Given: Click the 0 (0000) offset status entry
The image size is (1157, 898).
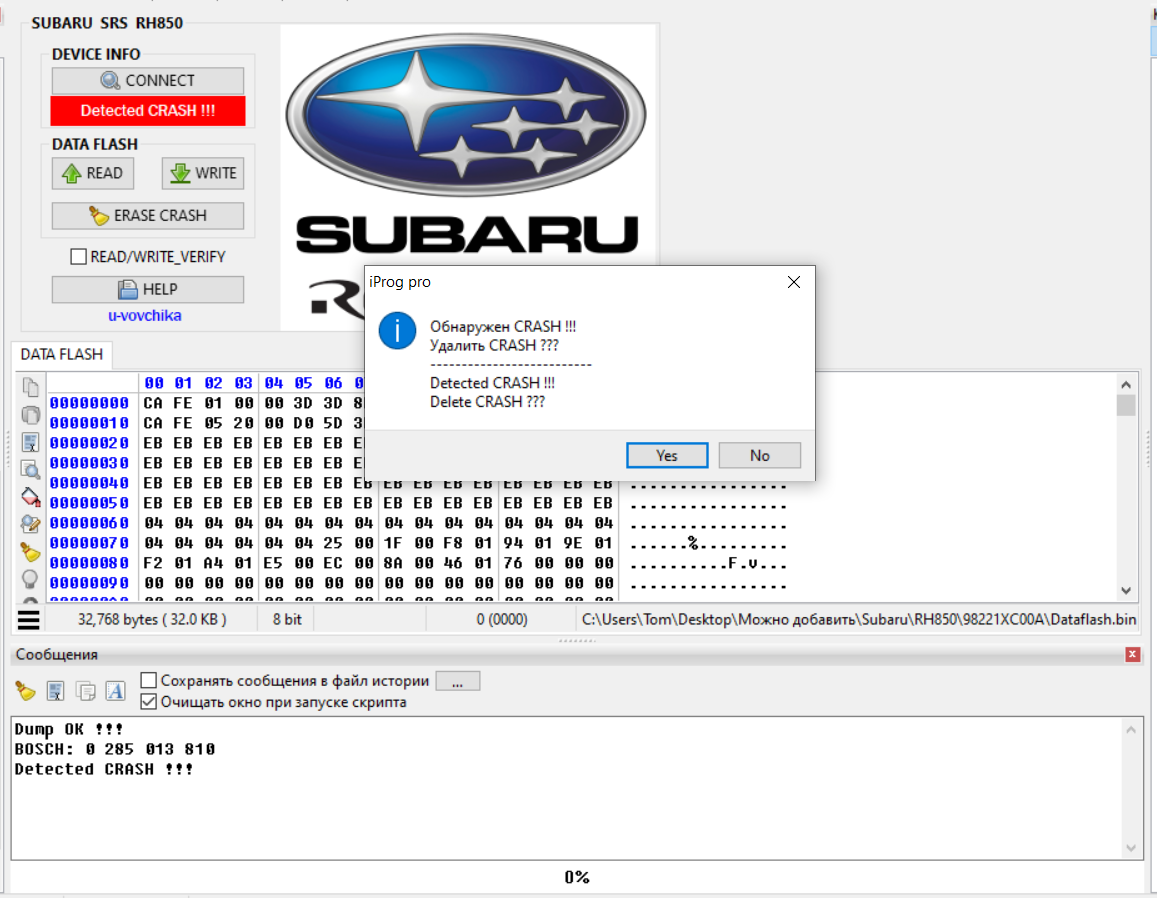Looking at the screenshot, I should (502, 620).
